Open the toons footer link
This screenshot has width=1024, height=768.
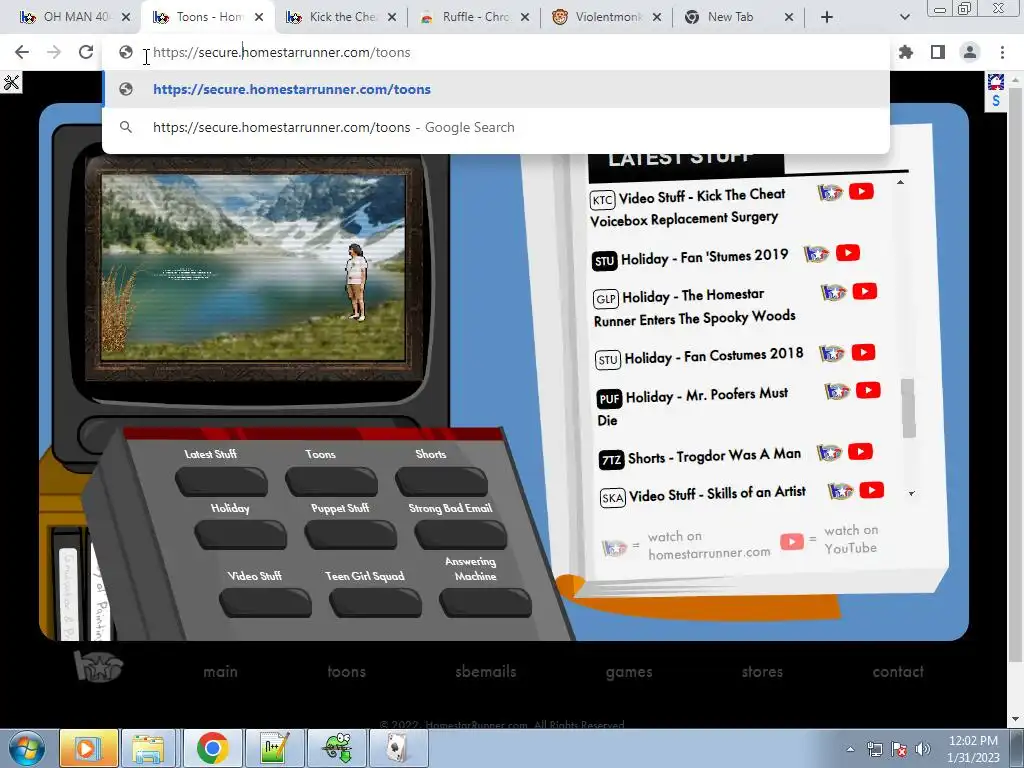346,671
